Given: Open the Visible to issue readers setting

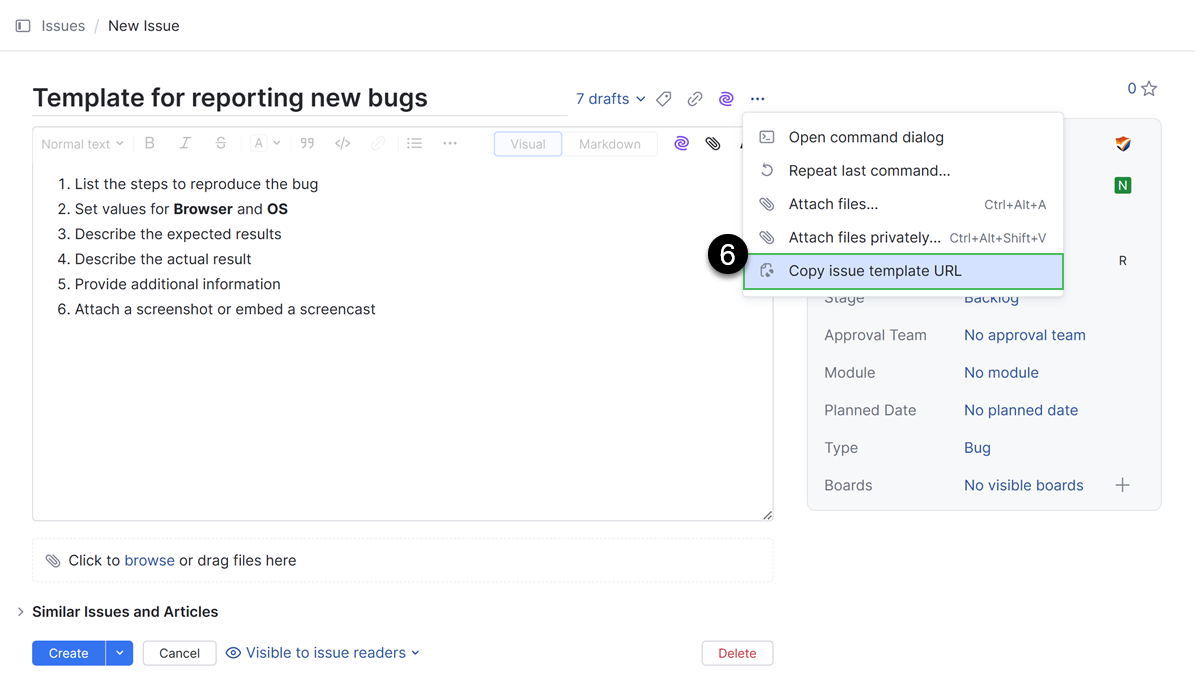Looking at the screenshot, I should click(323, 653).
